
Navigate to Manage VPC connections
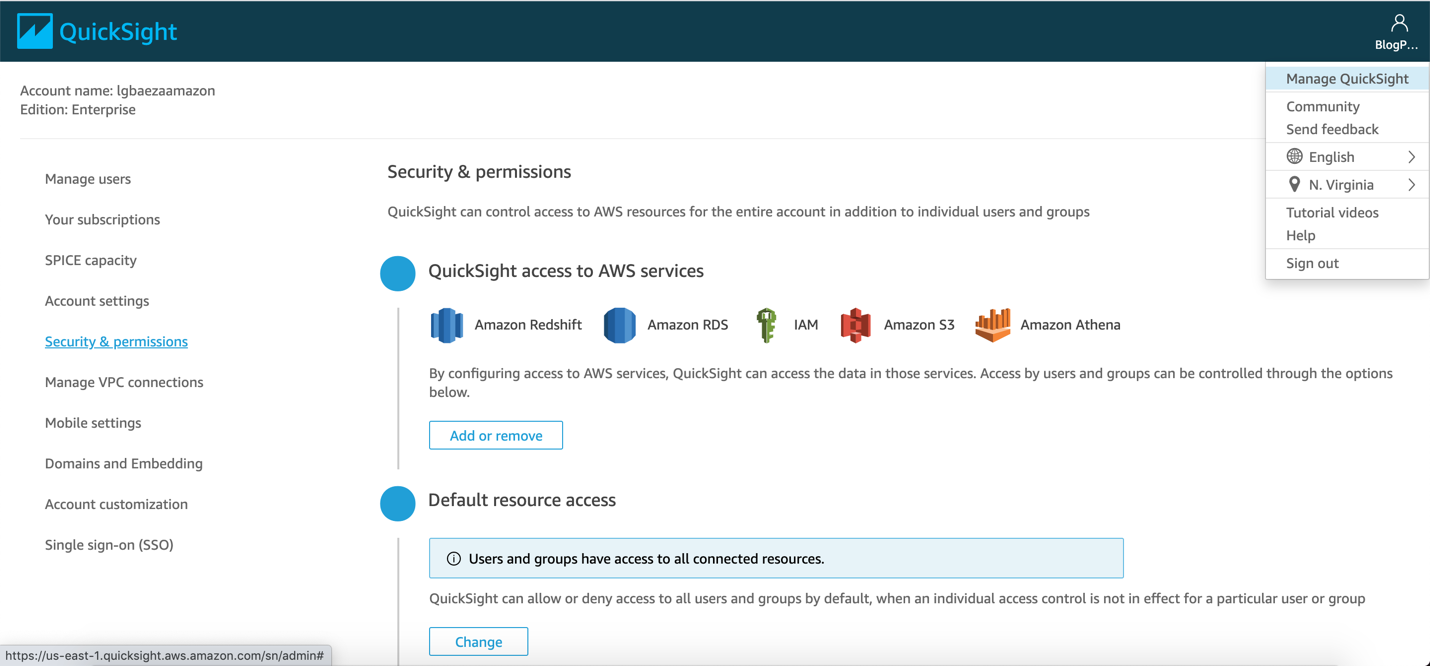124,382
